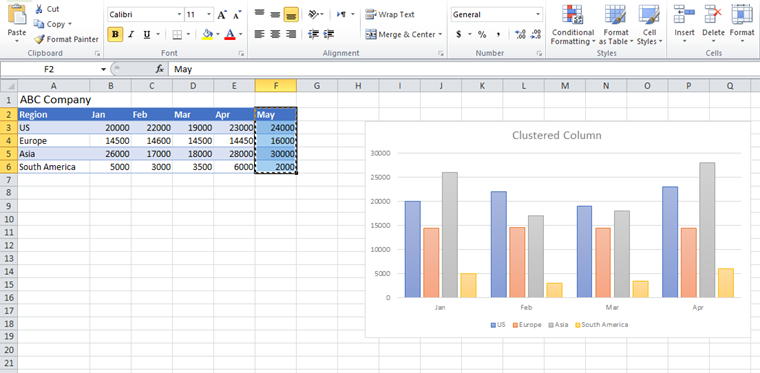
Task: Expand the Paste options arrow
Action: (x=17, y=41)
